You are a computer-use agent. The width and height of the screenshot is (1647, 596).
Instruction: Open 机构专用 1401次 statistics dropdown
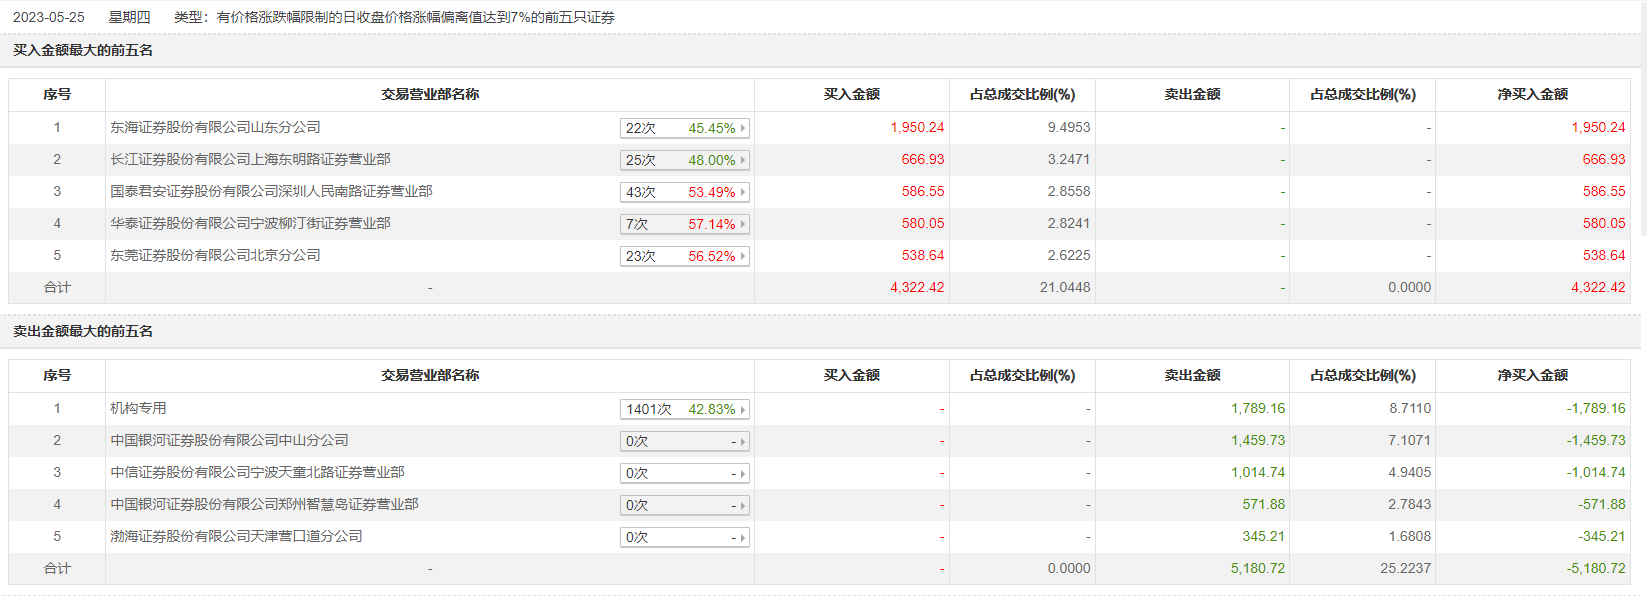point(743,409)
